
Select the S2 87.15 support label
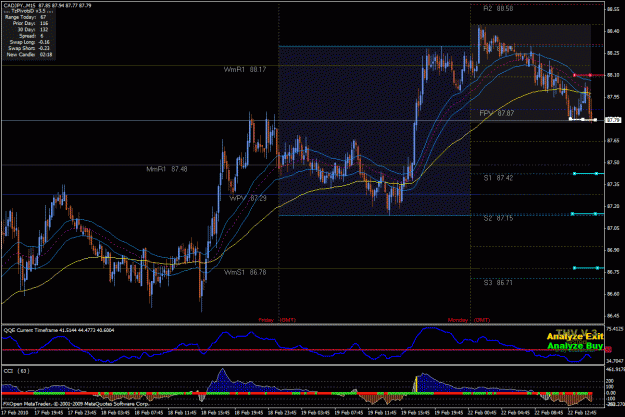(498, 218)
